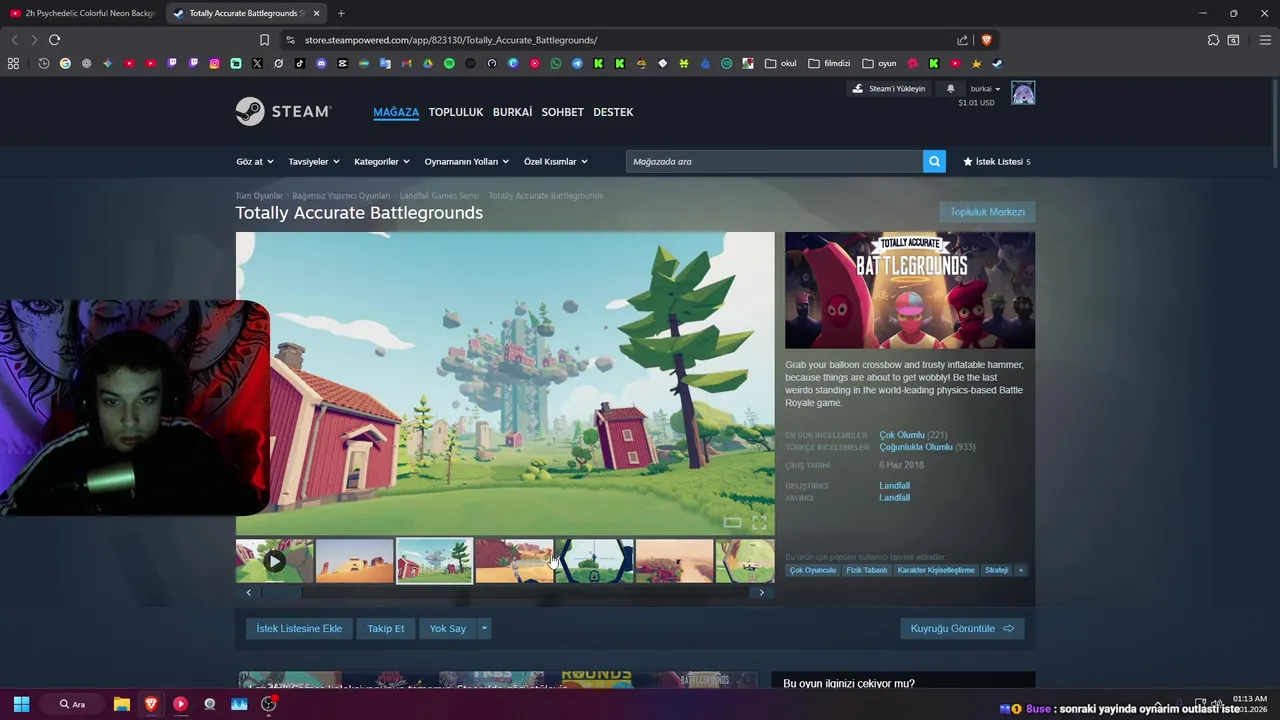Click the 'Yok Say' button
Screen dimensions: 1280x720
[x=448, y=628]
